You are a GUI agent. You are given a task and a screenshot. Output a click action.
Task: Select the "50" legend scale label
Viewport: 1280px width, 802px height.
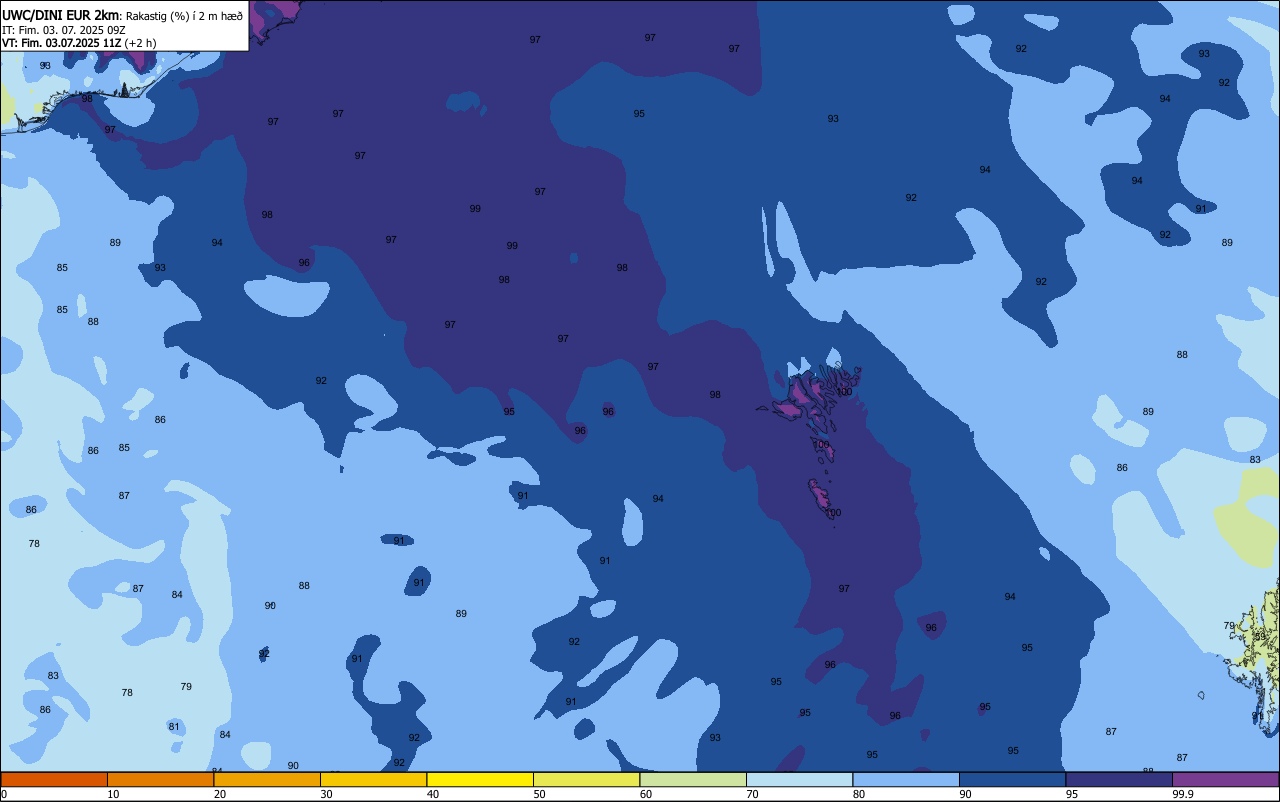(539, 794)
